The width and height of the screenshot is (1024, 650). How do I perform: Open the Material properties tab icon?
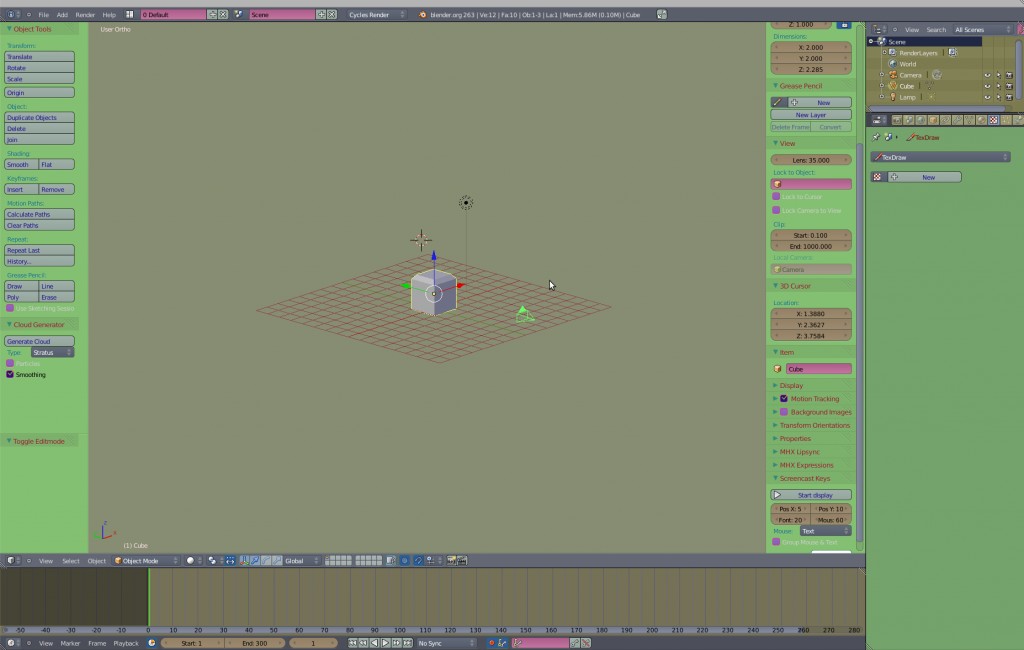[980, 120]
